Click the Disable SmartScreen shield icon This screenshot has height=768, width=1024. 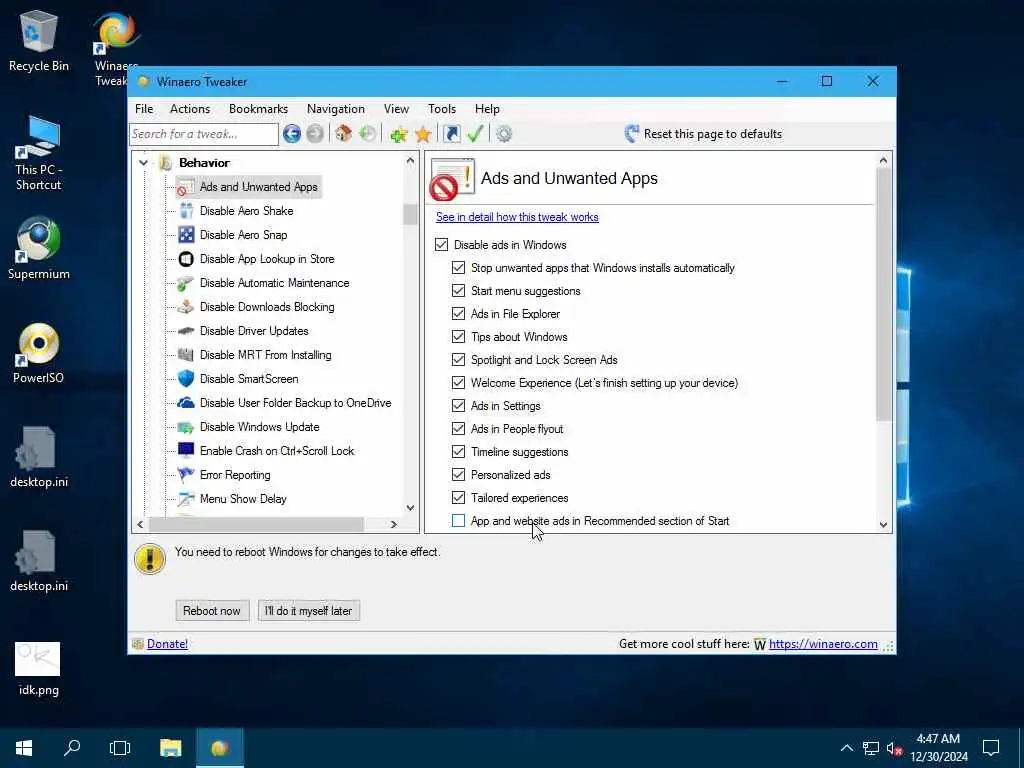[186, 379]
